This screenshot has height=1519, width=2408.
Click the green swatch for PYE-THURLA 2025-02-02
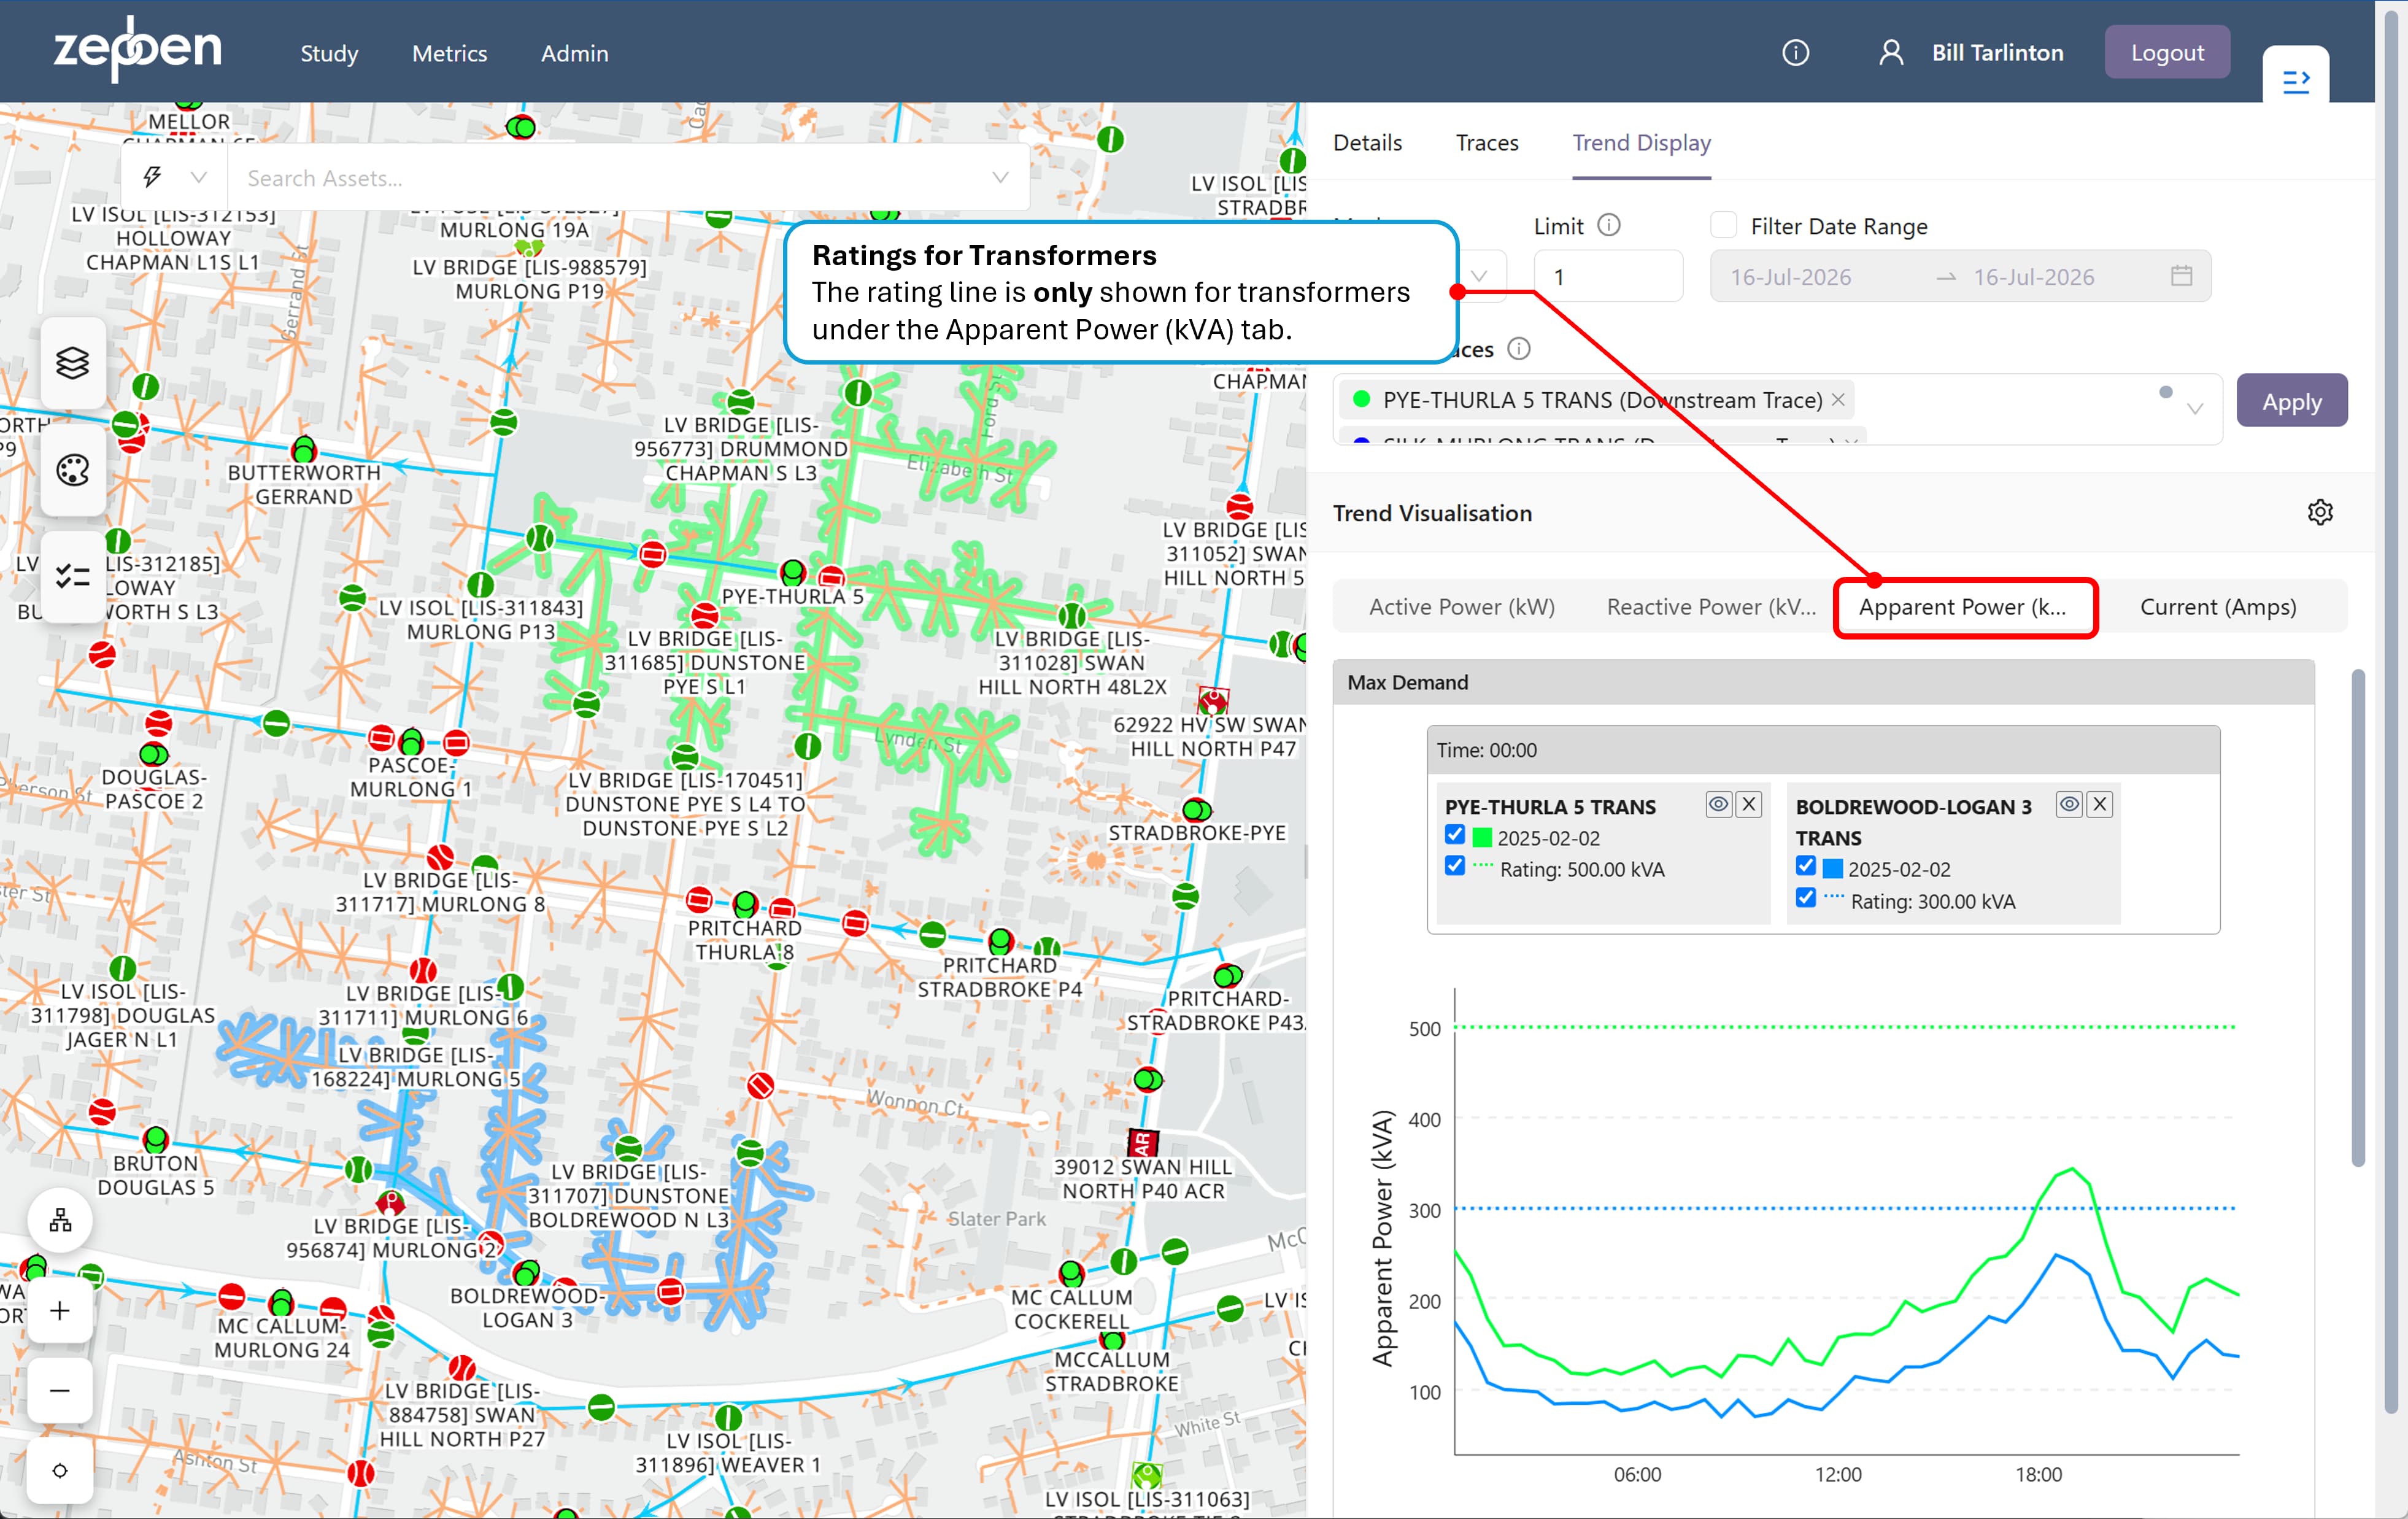point(1482,837)
